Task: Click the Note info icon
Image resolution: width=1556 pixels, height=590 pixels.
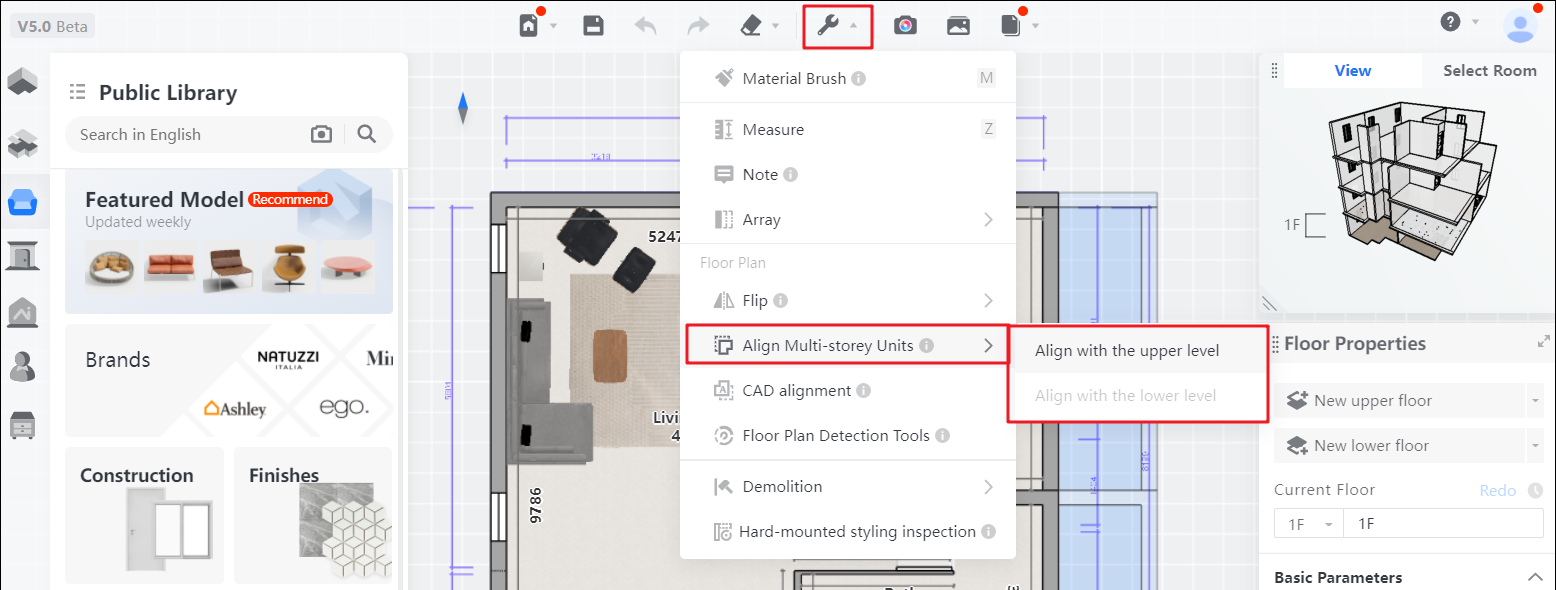Action: pyautogui.click(x=791, y=175)
